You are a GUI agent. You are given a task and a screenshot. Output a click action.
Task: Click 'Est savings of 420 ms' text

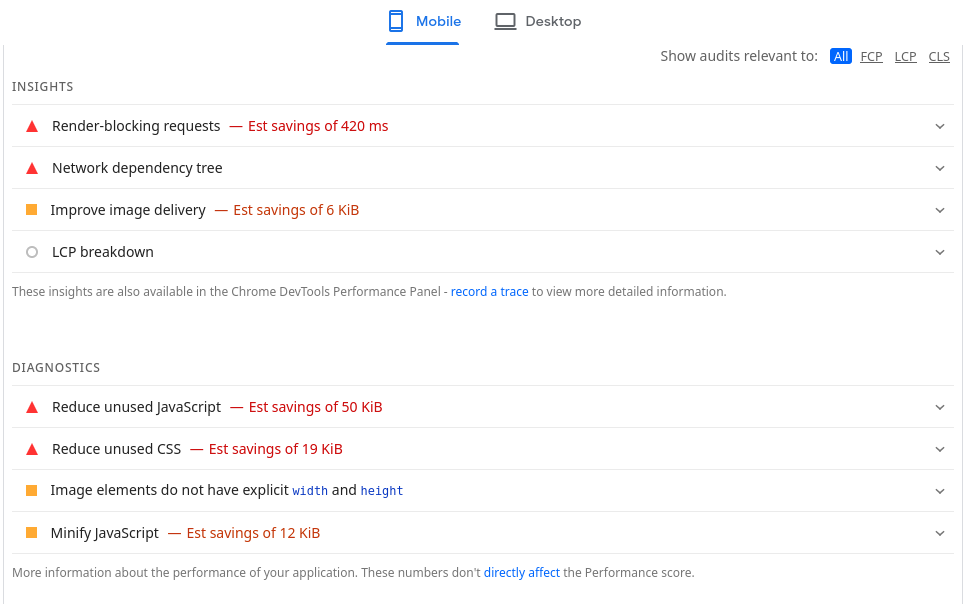[318, 126]
